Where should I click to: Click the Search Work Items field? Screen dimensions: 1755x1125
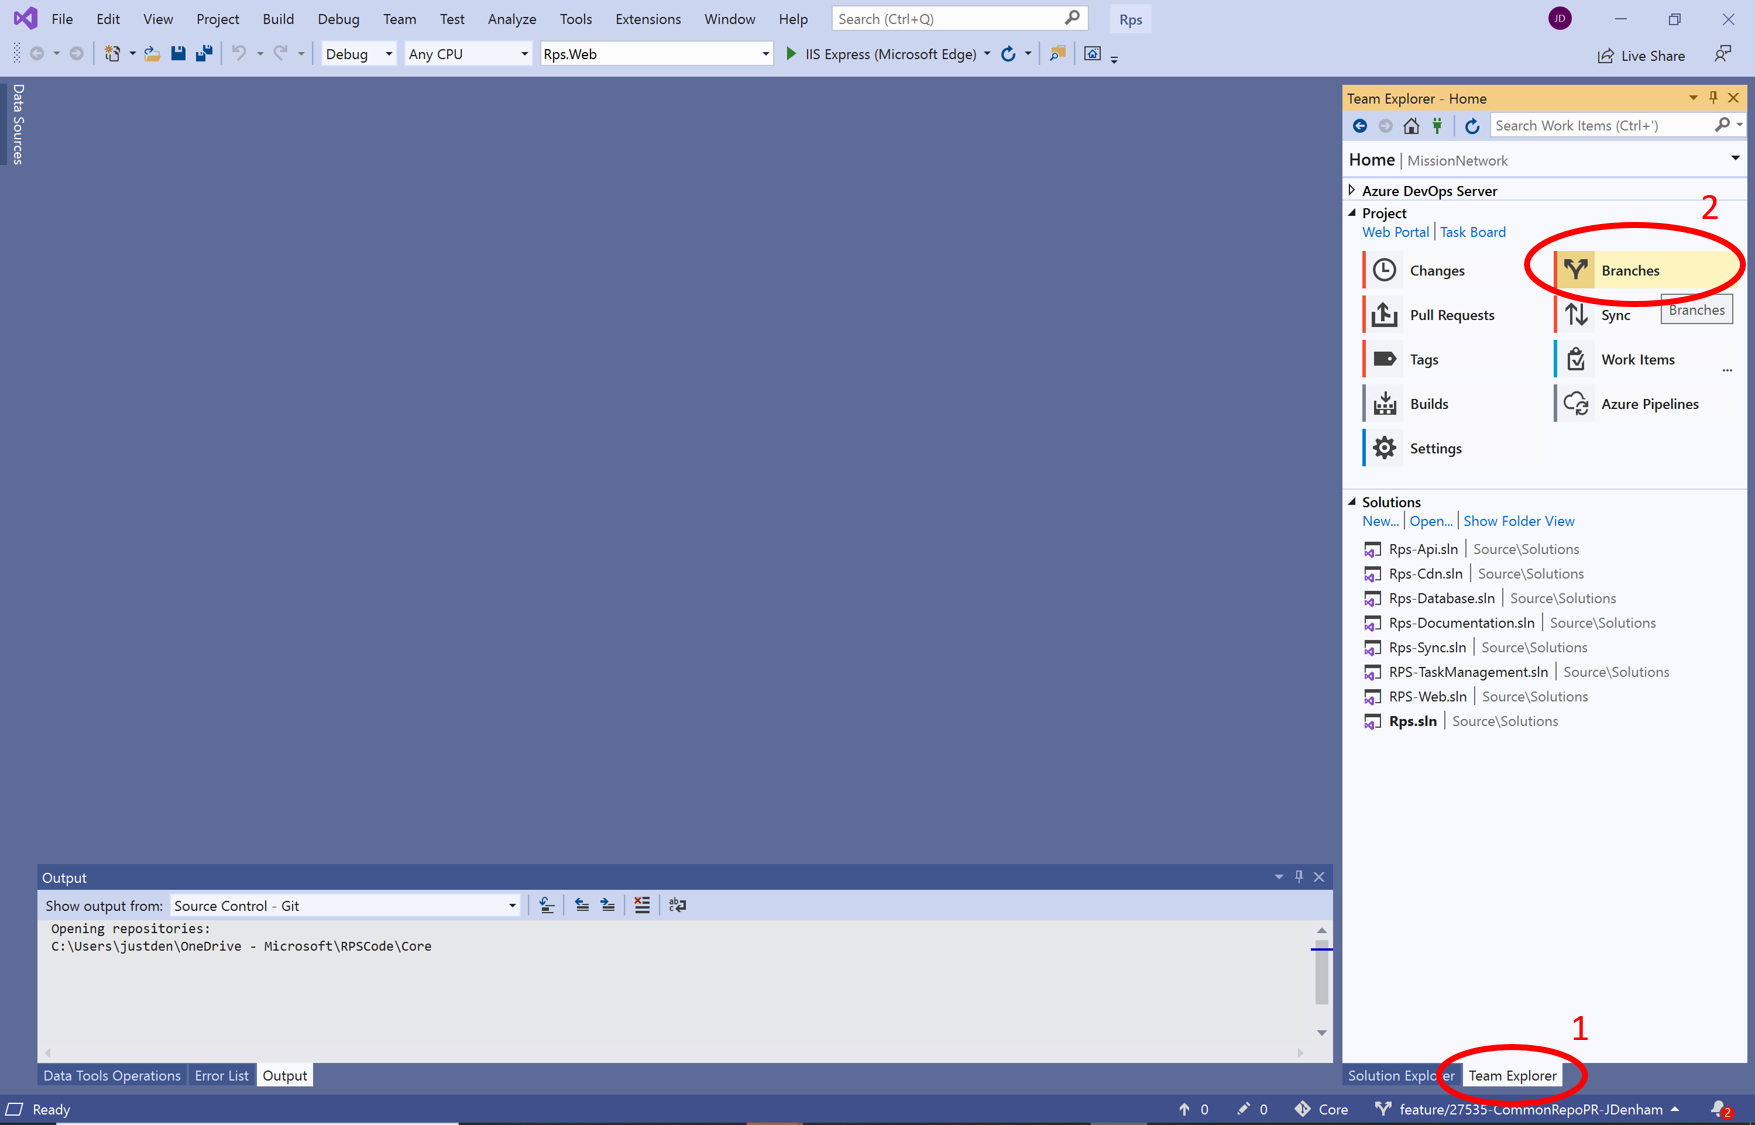(x=1600, y=125)
